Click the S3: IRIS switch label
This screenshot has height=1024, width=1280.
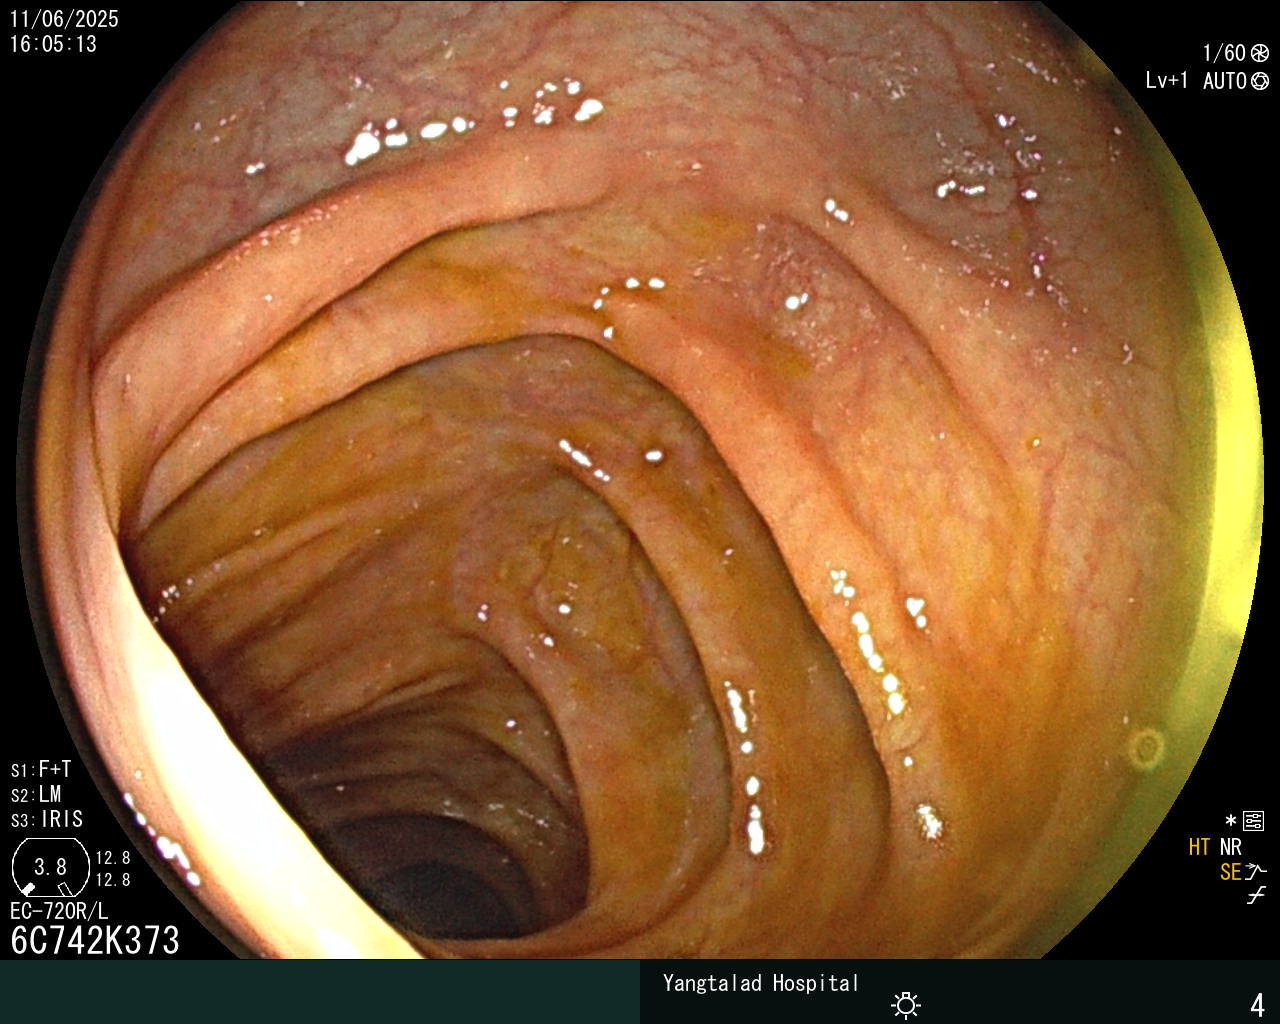coord(47,820)
